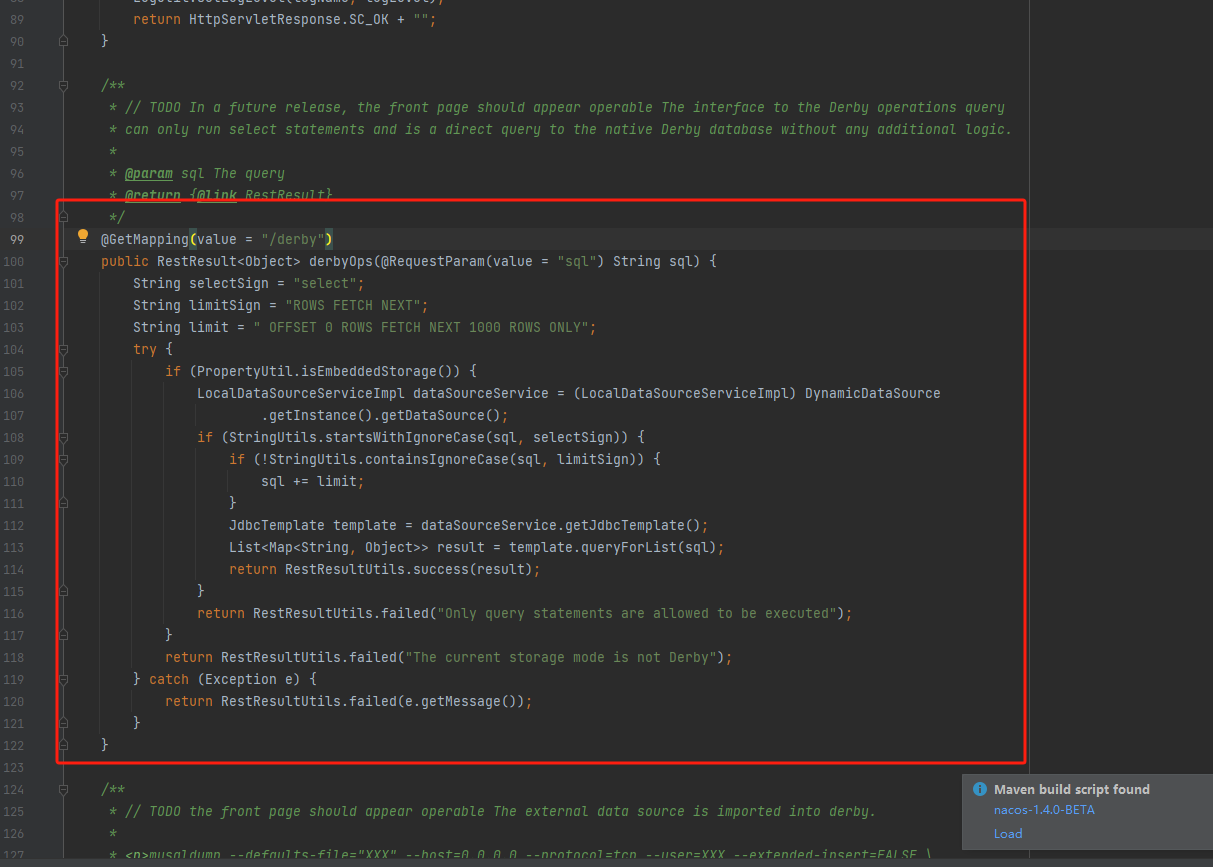This screenshot has height=867, width=1213.
Task: Open the nacos-1.4.0-BETA link
Action: click(x=1044, y=810)
